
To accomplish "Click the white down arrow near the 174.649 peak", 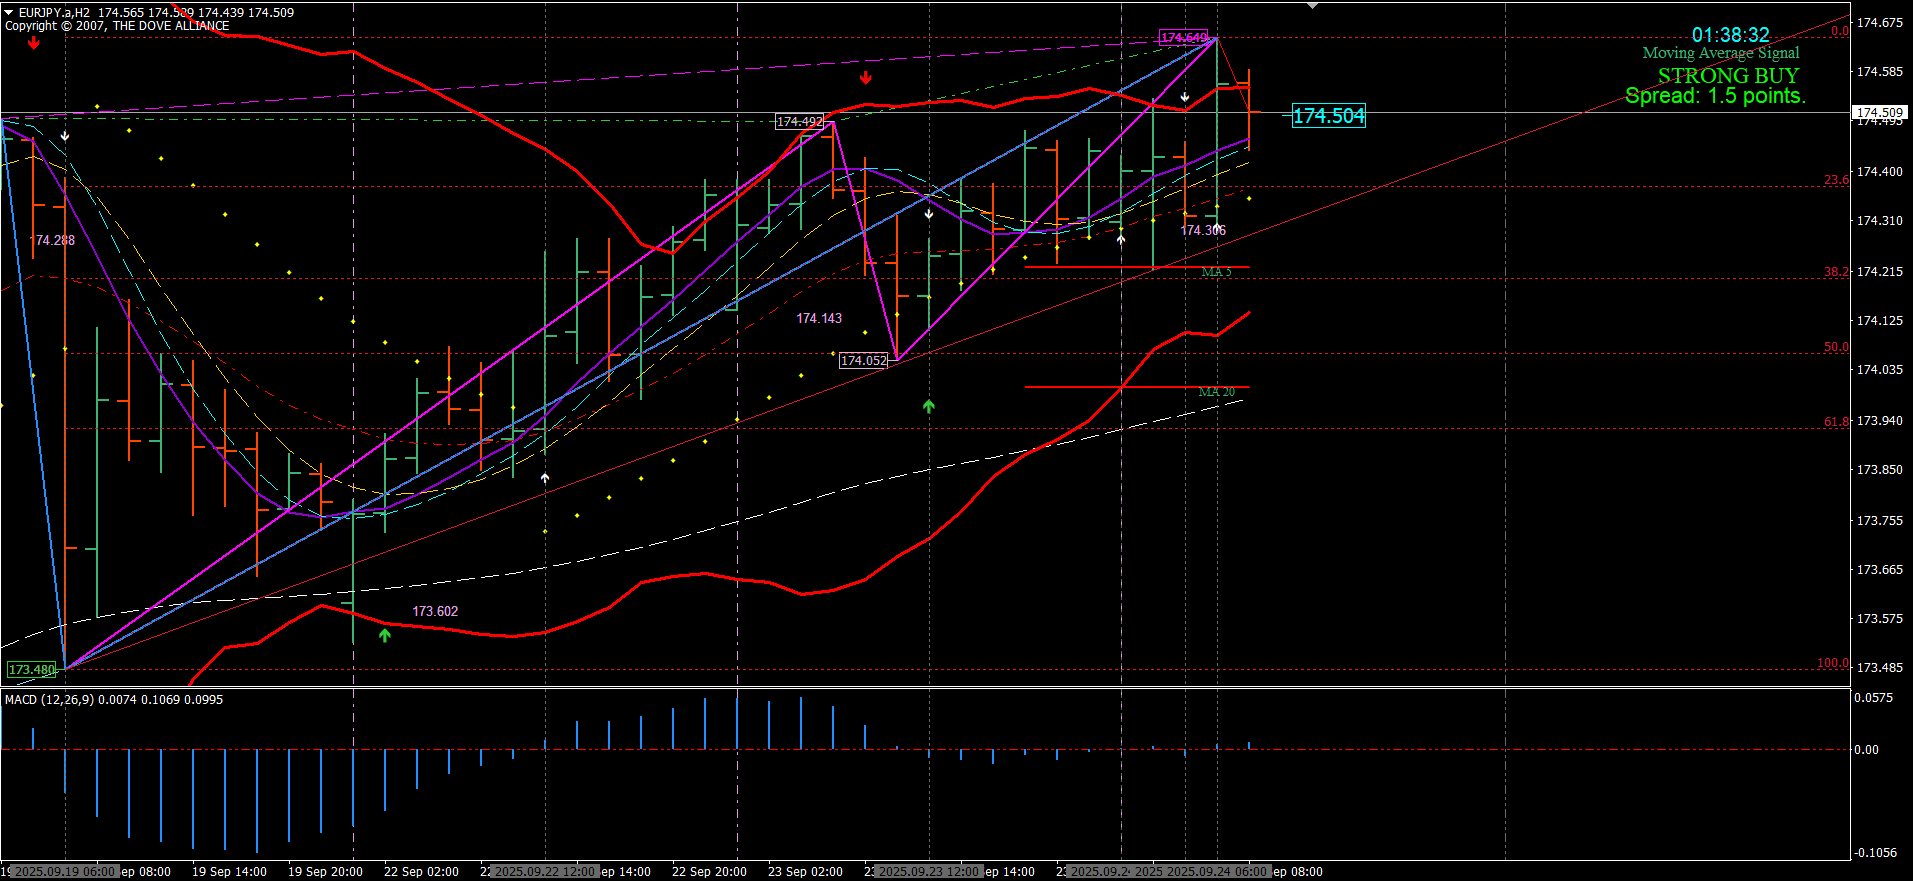I will [x=1185, y=97].
